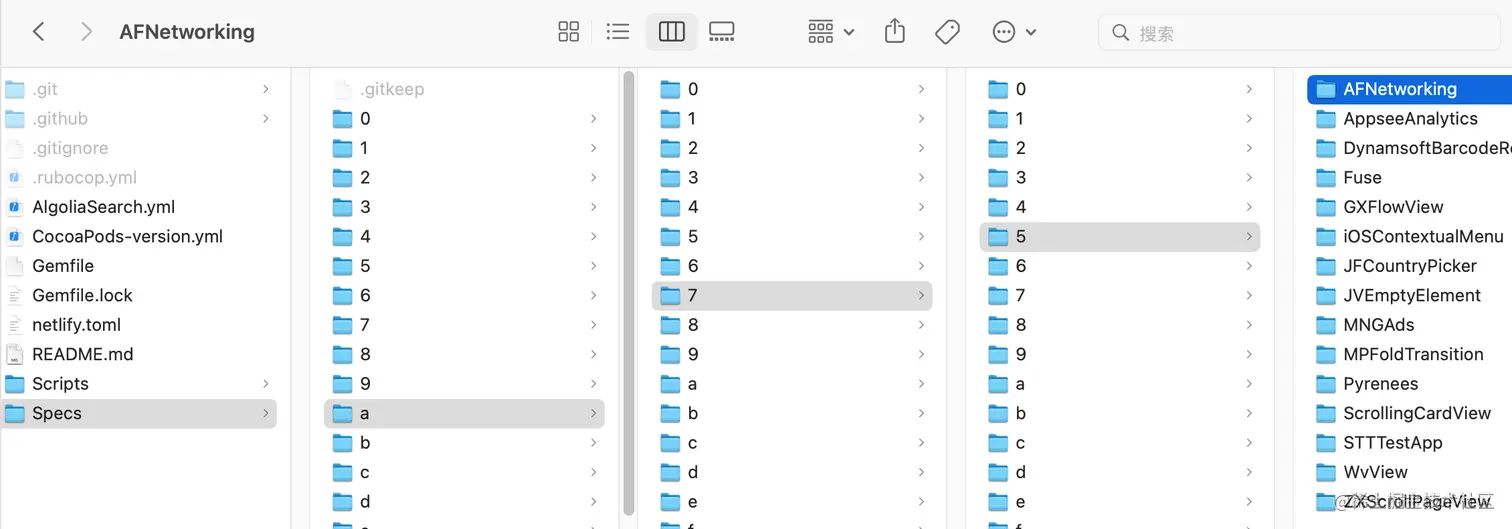Viewport: 1512px width, 529px height.
Task: Open the Scripts folder
Action: [x=139, y=384]
